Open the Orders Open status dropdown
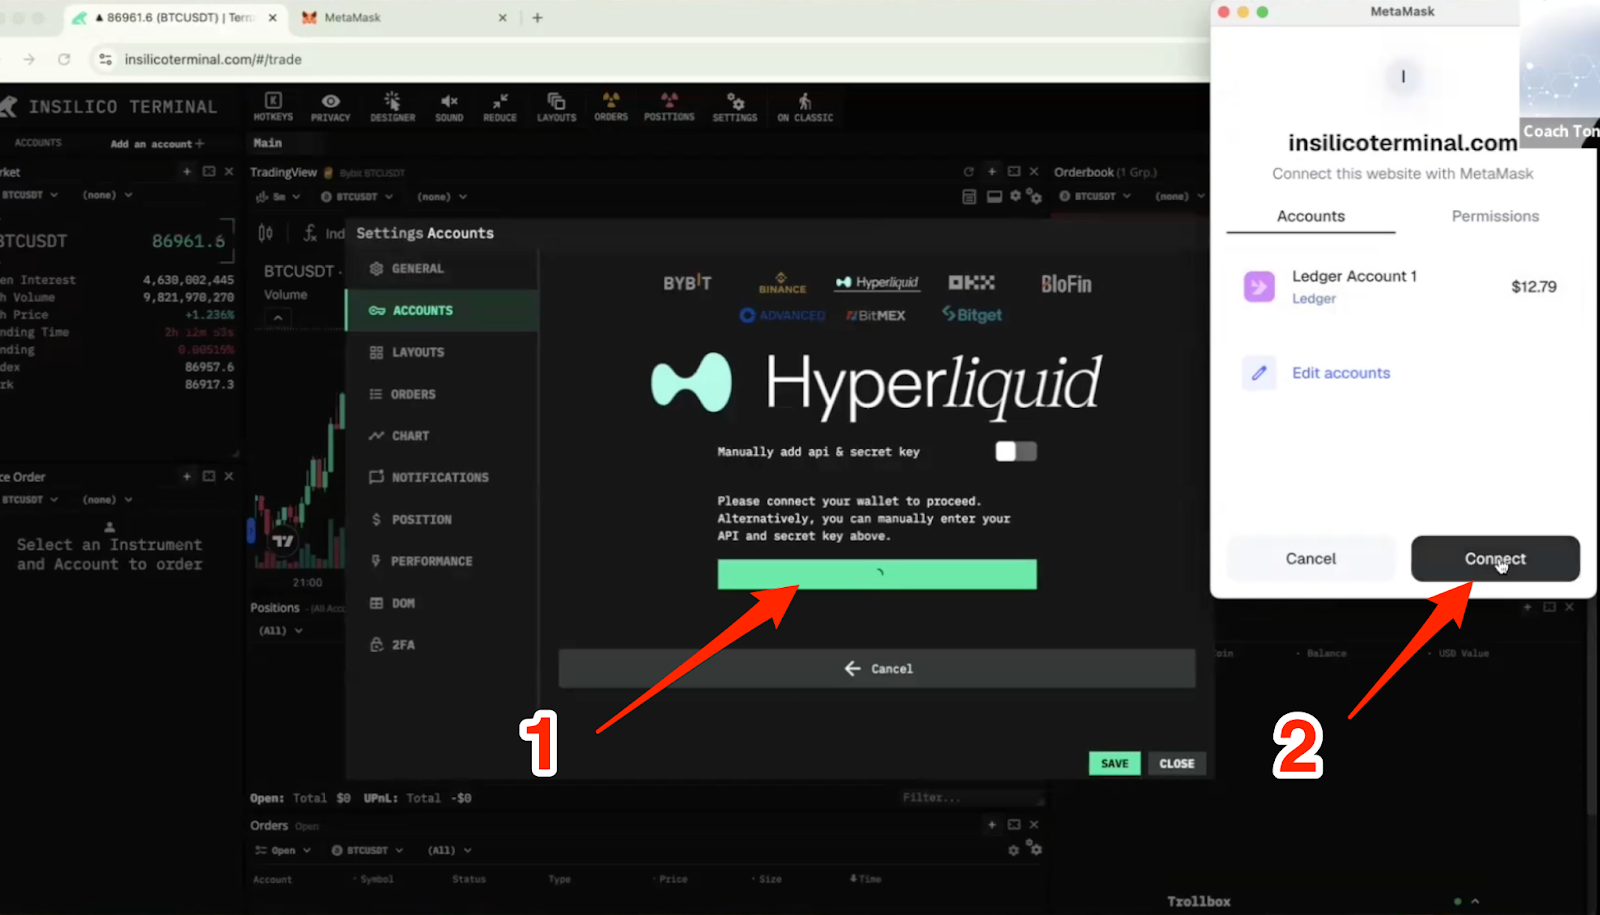Image resolution: width=1600 pixels, height=915 pixels. coord(283,850)
